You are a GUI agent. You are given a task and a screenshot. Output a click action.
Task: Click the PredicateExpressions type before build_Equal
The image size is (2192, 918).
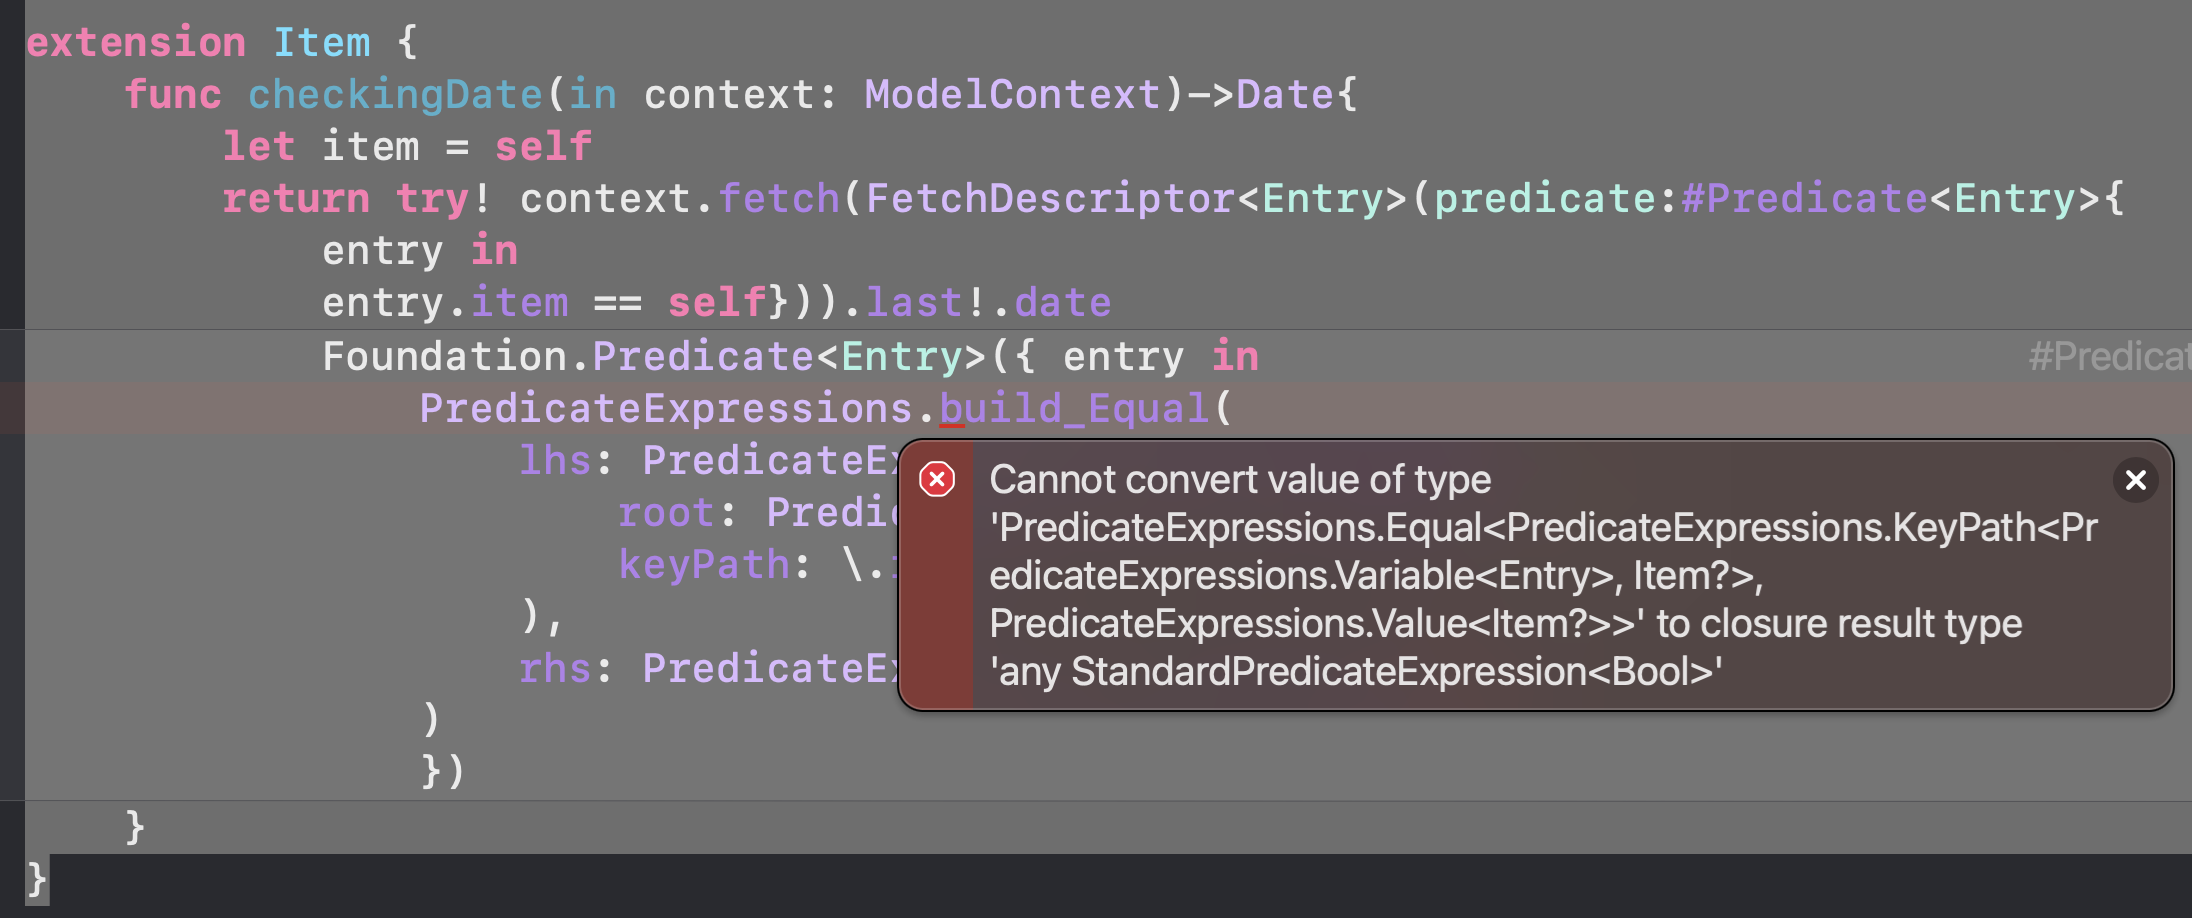pyautogui.click(x=665, y=409)
